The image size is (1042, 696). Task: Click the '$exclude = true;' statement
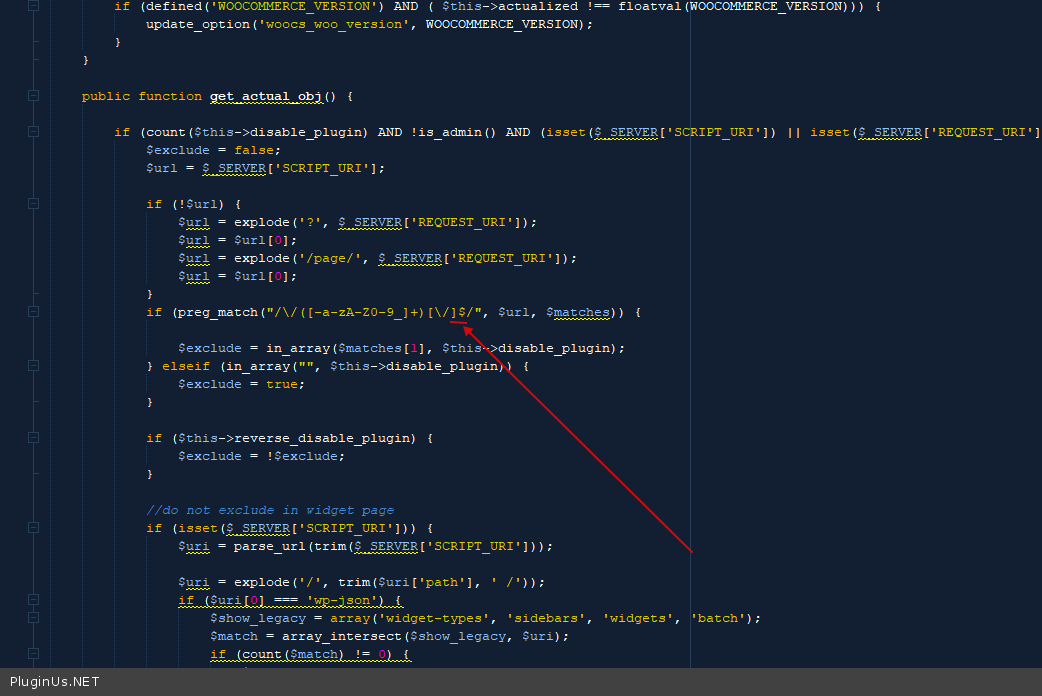(241, 384)
